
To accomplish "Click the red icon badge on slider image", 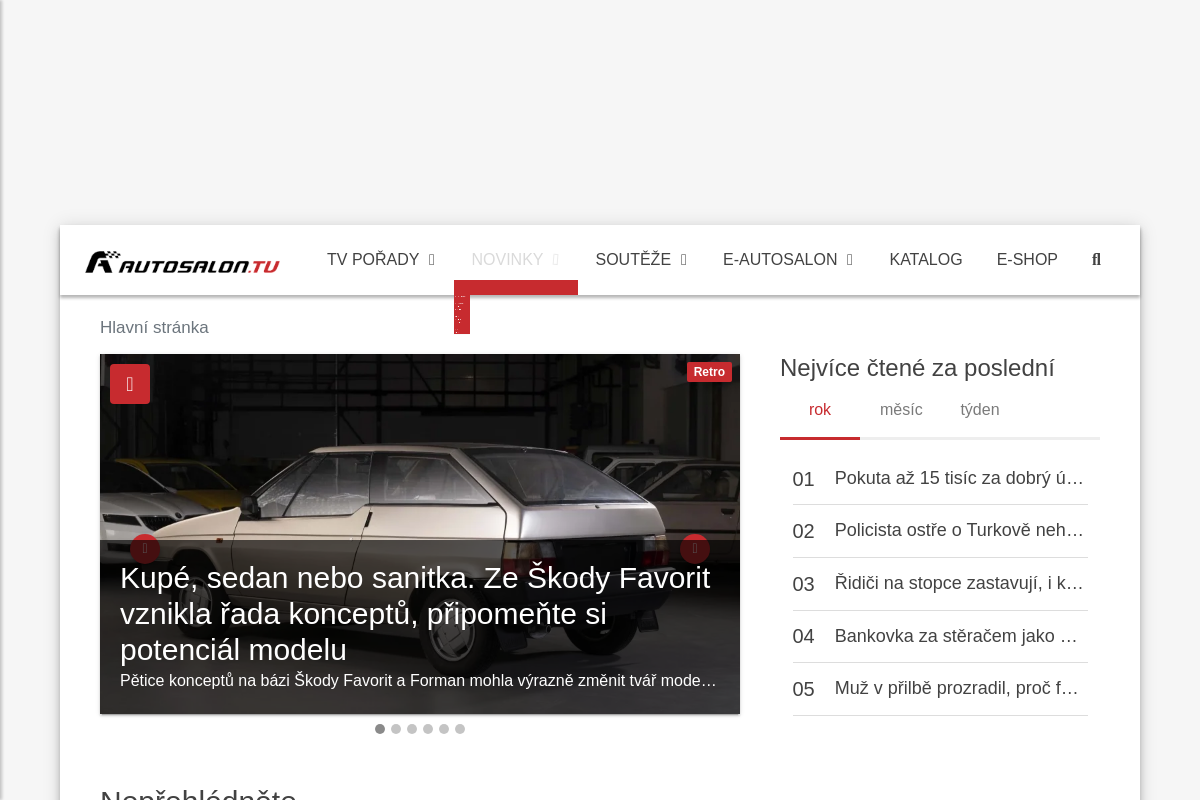I will [x=130, y=384].
